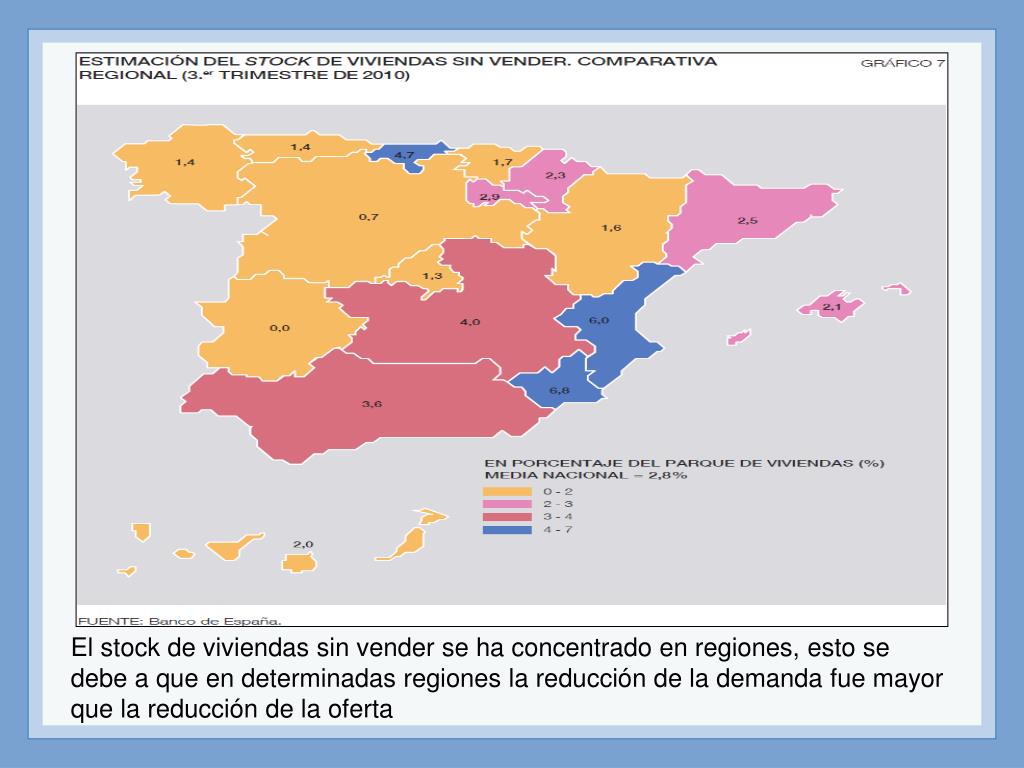Click the value 6,8 on the map
This screenshot has width=1024, height=768.
pyautogui.click(x=559, y=391)
